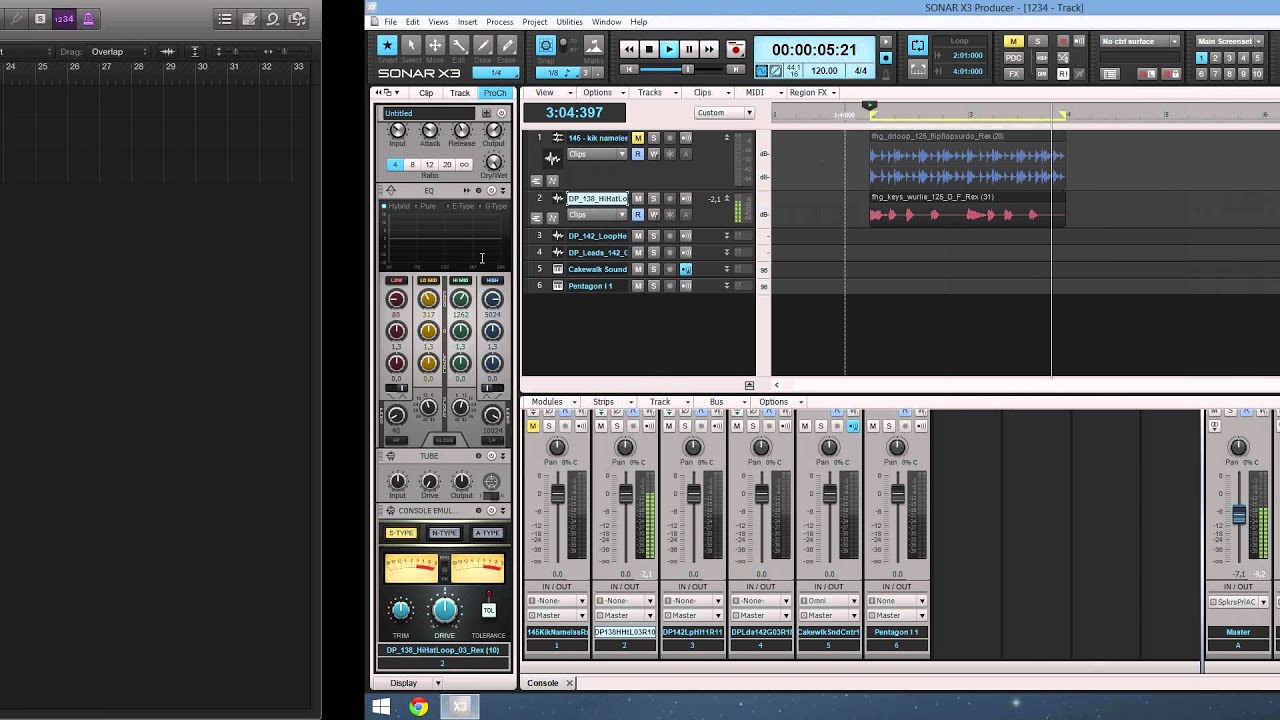Open the Process menu
This screenshot has height=720, width=1280.
point(500,22)
